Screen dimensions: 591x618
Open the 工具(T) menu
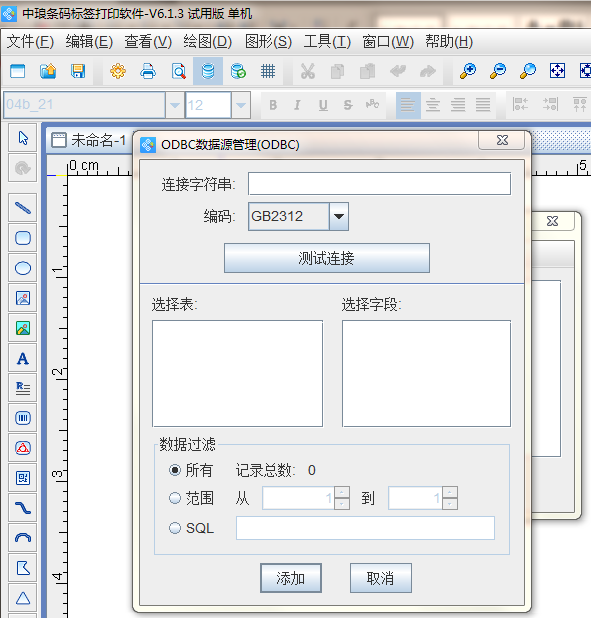pyautogui.click(x=327, y=41)
